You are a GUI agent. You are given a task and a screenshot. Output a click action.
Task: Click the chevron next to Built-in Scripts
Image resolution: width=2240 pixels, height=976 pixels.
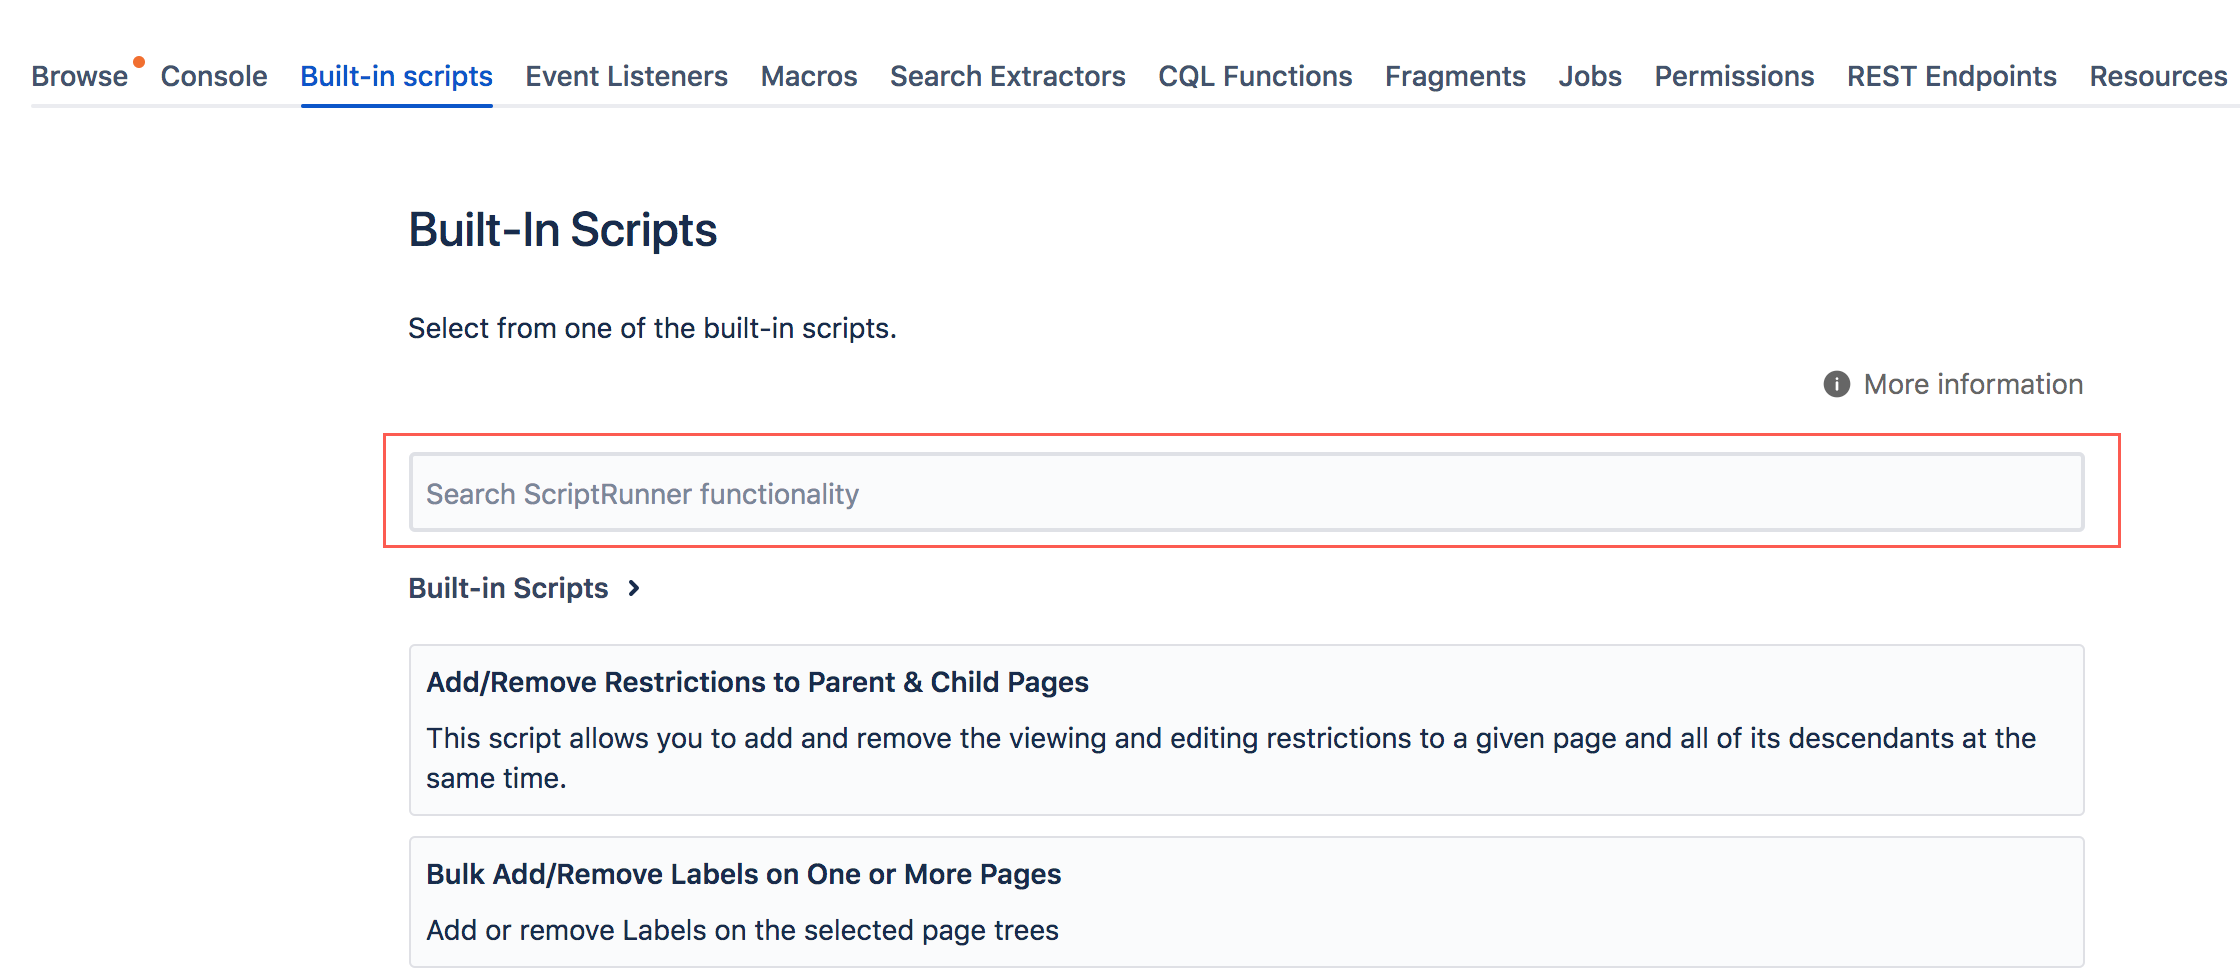point(634,588)
